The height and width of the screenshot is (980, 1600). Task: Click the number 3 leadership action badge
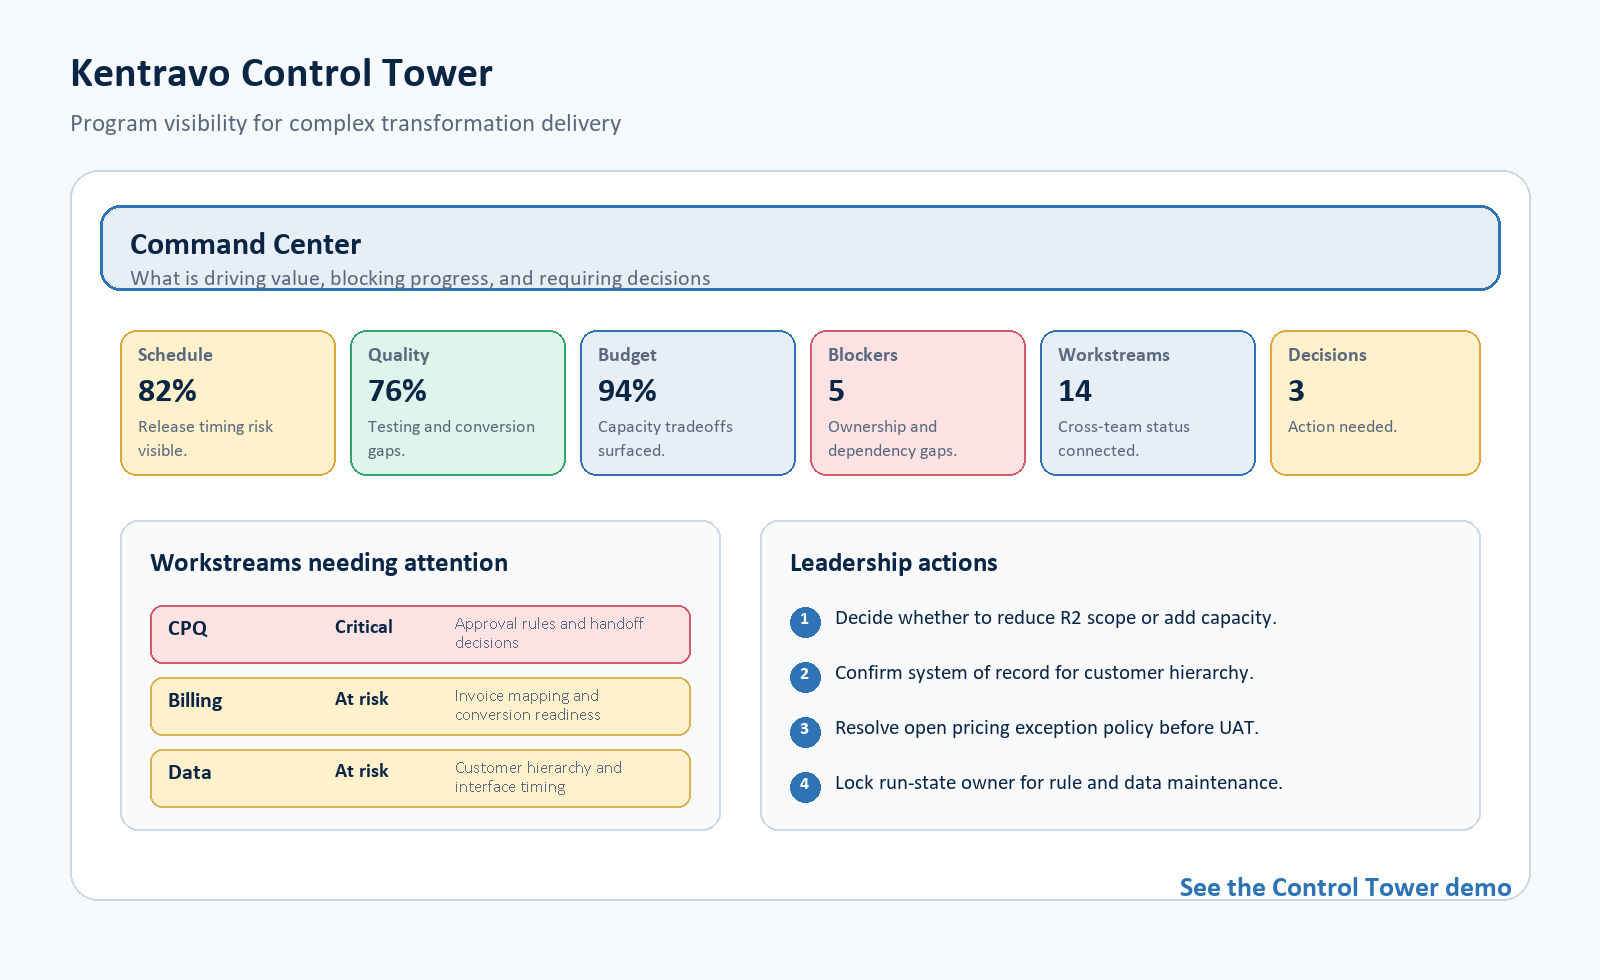[805, 732]
